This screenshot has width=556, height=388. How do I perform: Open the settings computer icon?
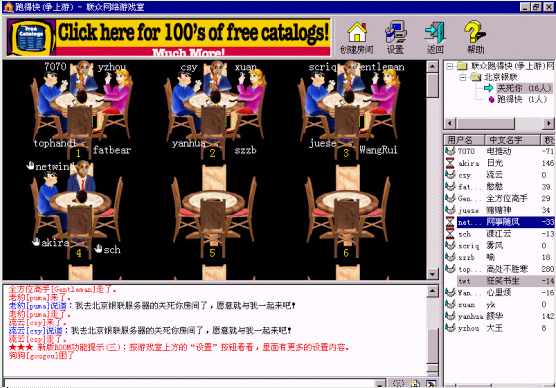395,33
